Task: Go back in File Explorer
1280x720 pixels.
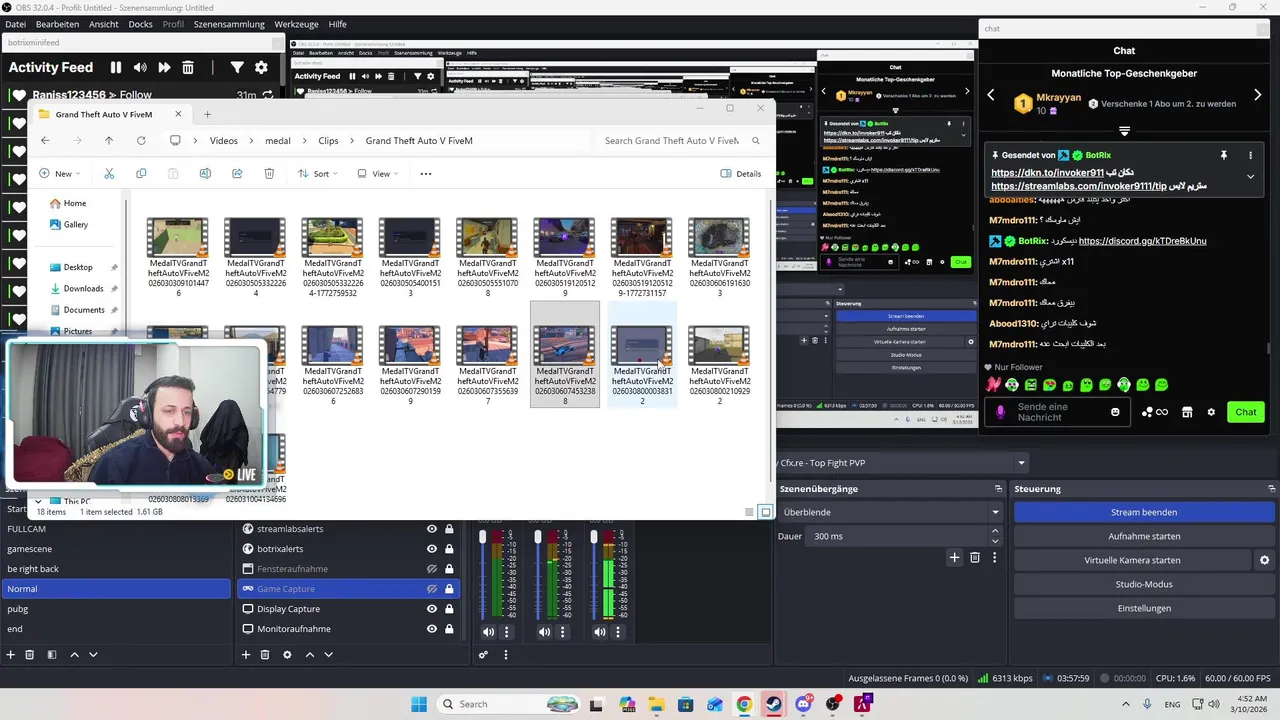Action: coord(45,141)
